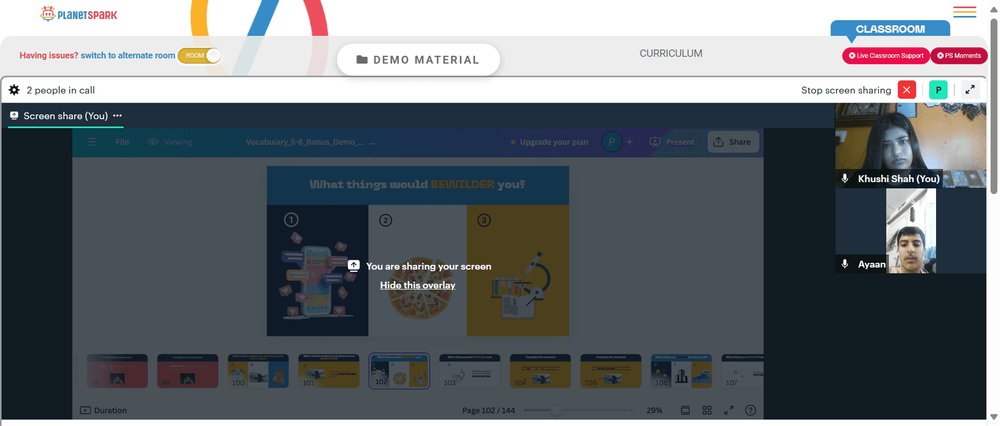Select slide thumbnail 105
Viewport: 1000px width, 426px height.
[611, 371]
